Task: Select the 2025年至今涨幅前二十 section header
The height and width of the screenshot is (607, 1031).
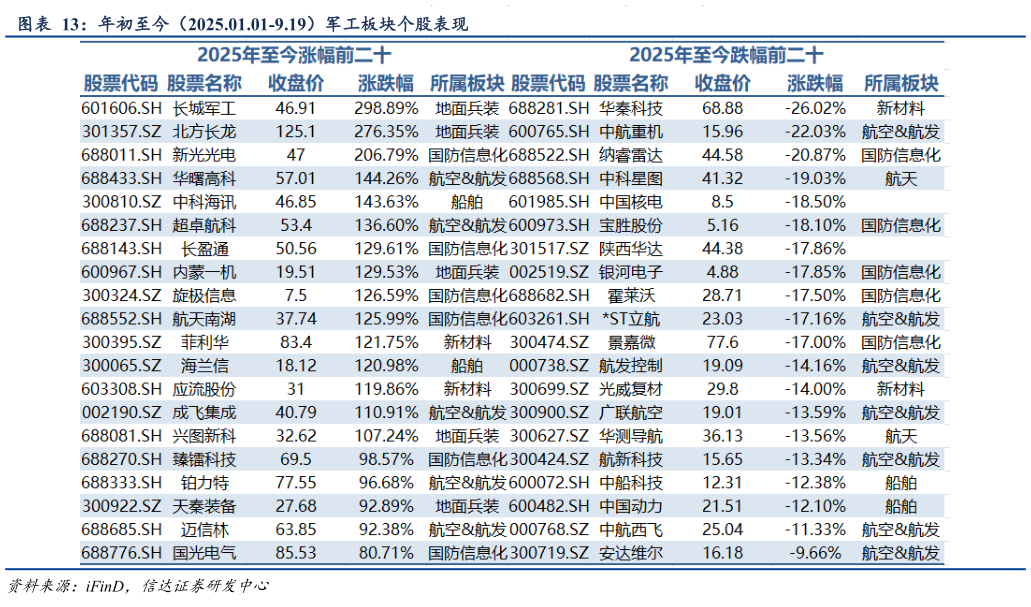Action: tap(294, 56)
